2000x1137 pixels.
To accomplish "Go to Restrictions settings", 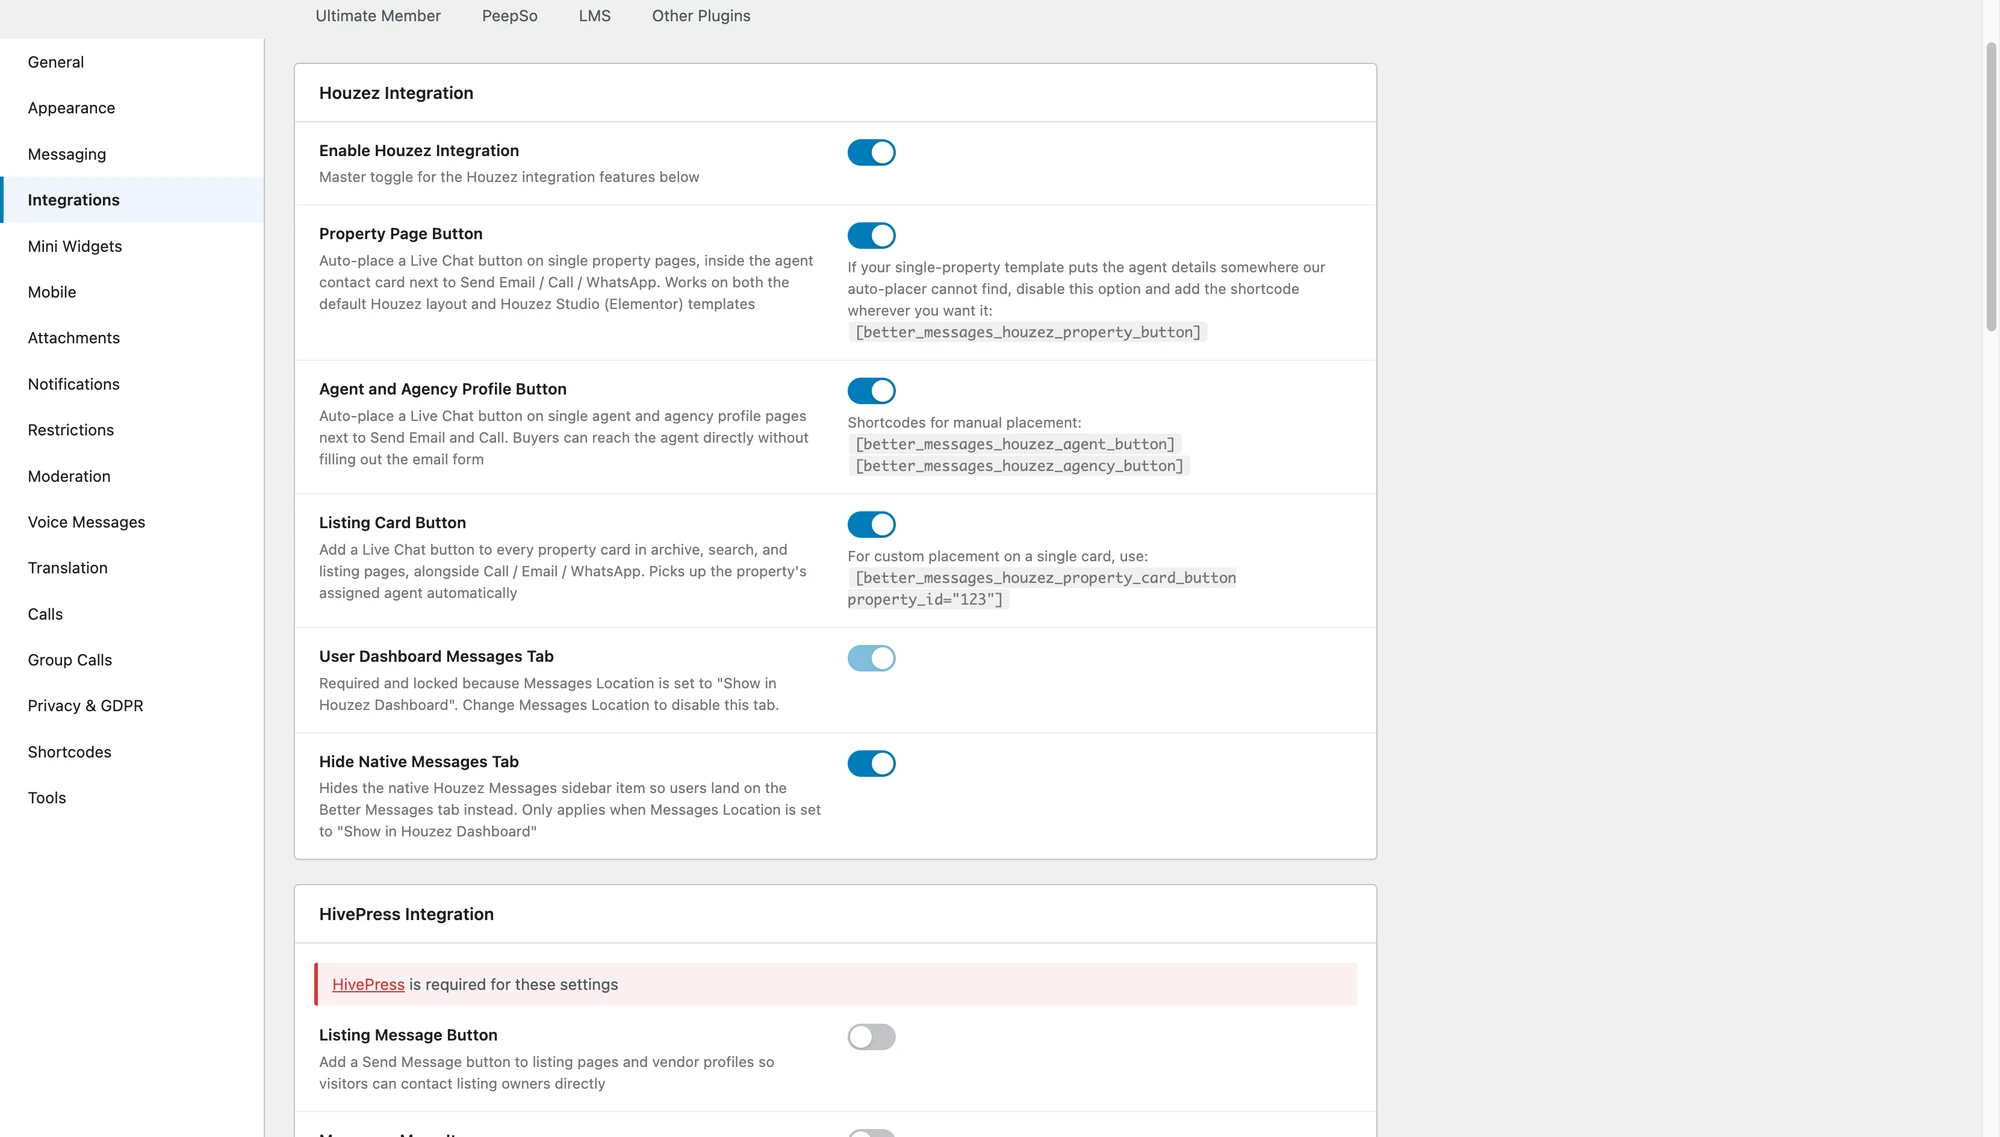I will [x=132, y=430].
